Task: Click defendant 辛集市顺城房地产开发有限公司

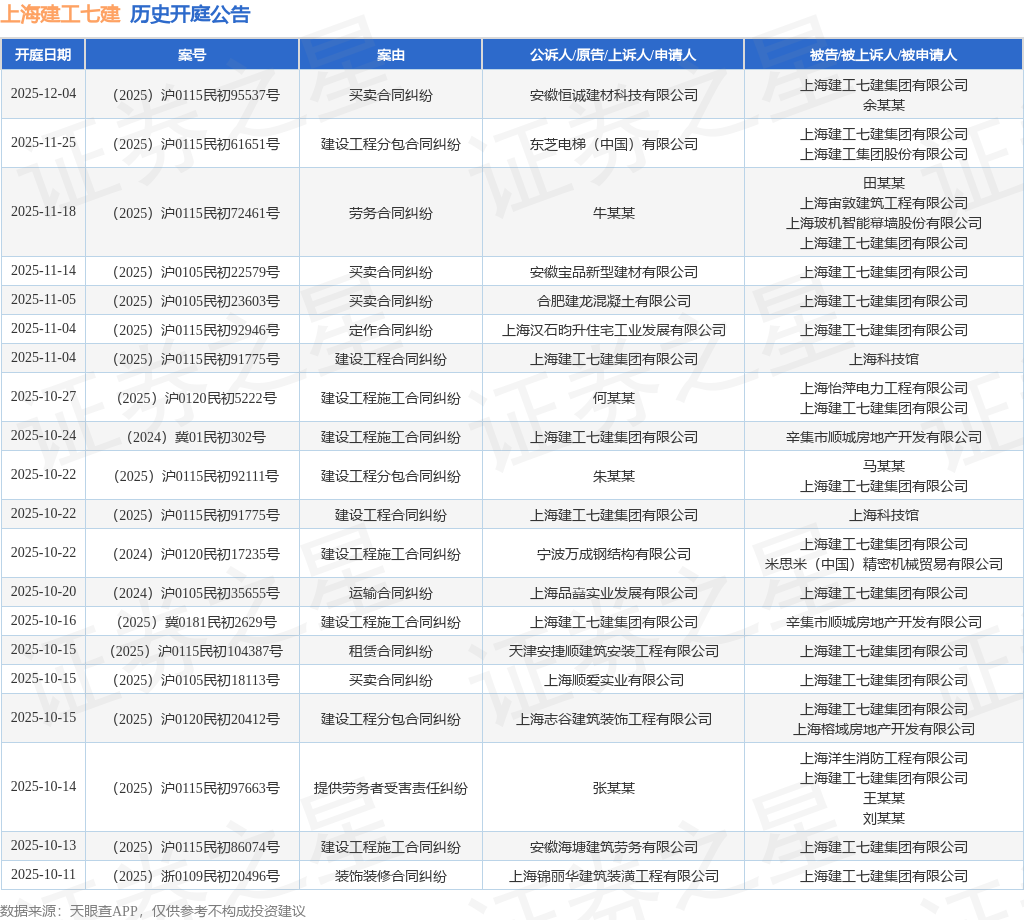Action: click(x=883, y=436)
